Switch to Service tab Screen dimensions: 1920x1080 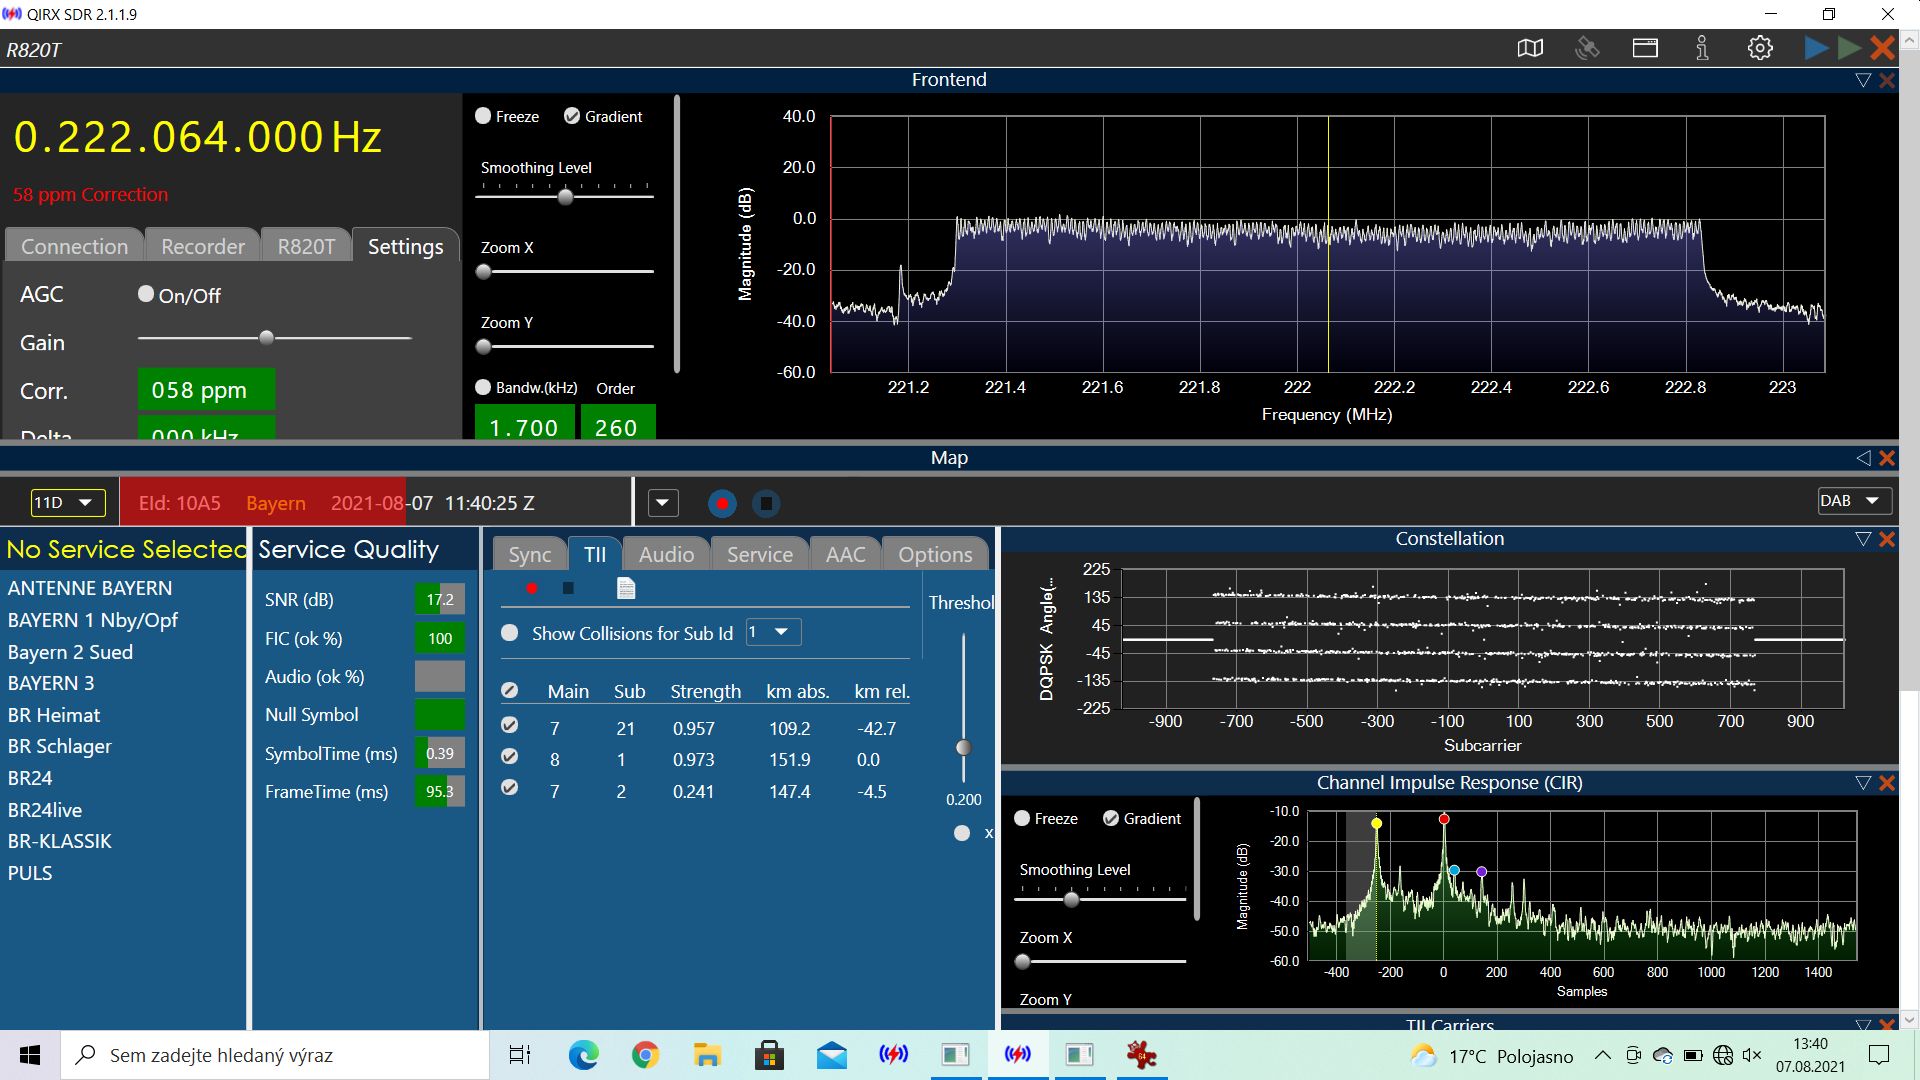pos(760,554)
